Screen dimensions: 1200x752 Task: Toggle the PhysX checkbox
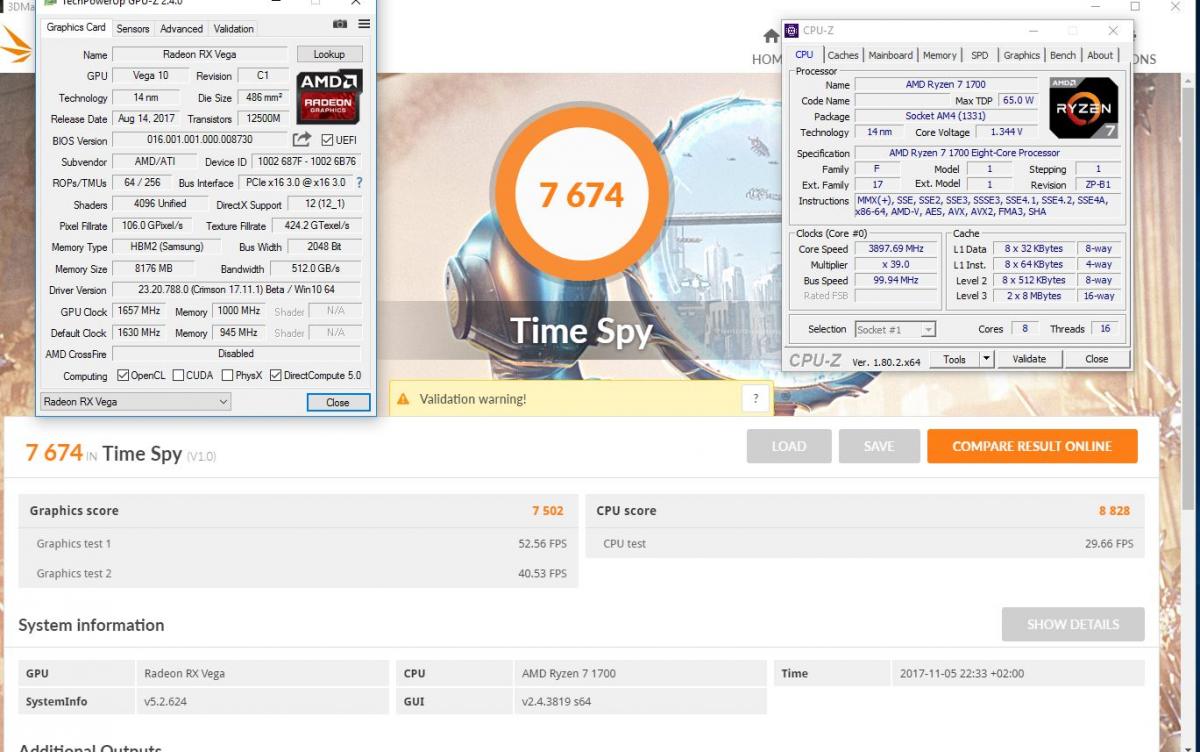(x=227, y=376)
